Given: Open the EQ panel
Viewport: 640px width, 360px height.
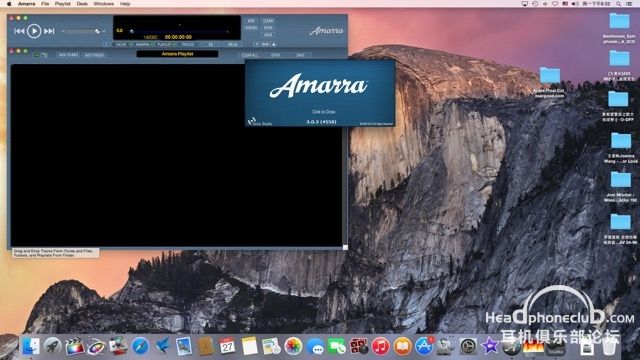Looking at the screenshot, I should (x=211, y=44).
